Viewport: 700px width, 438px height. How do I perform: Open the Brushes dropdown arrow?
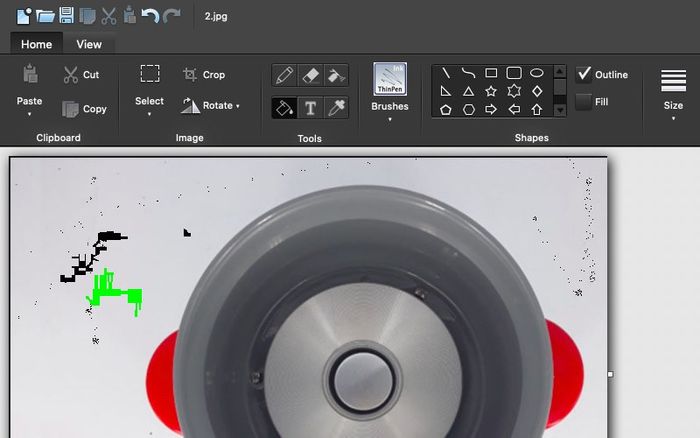point(390,119)
